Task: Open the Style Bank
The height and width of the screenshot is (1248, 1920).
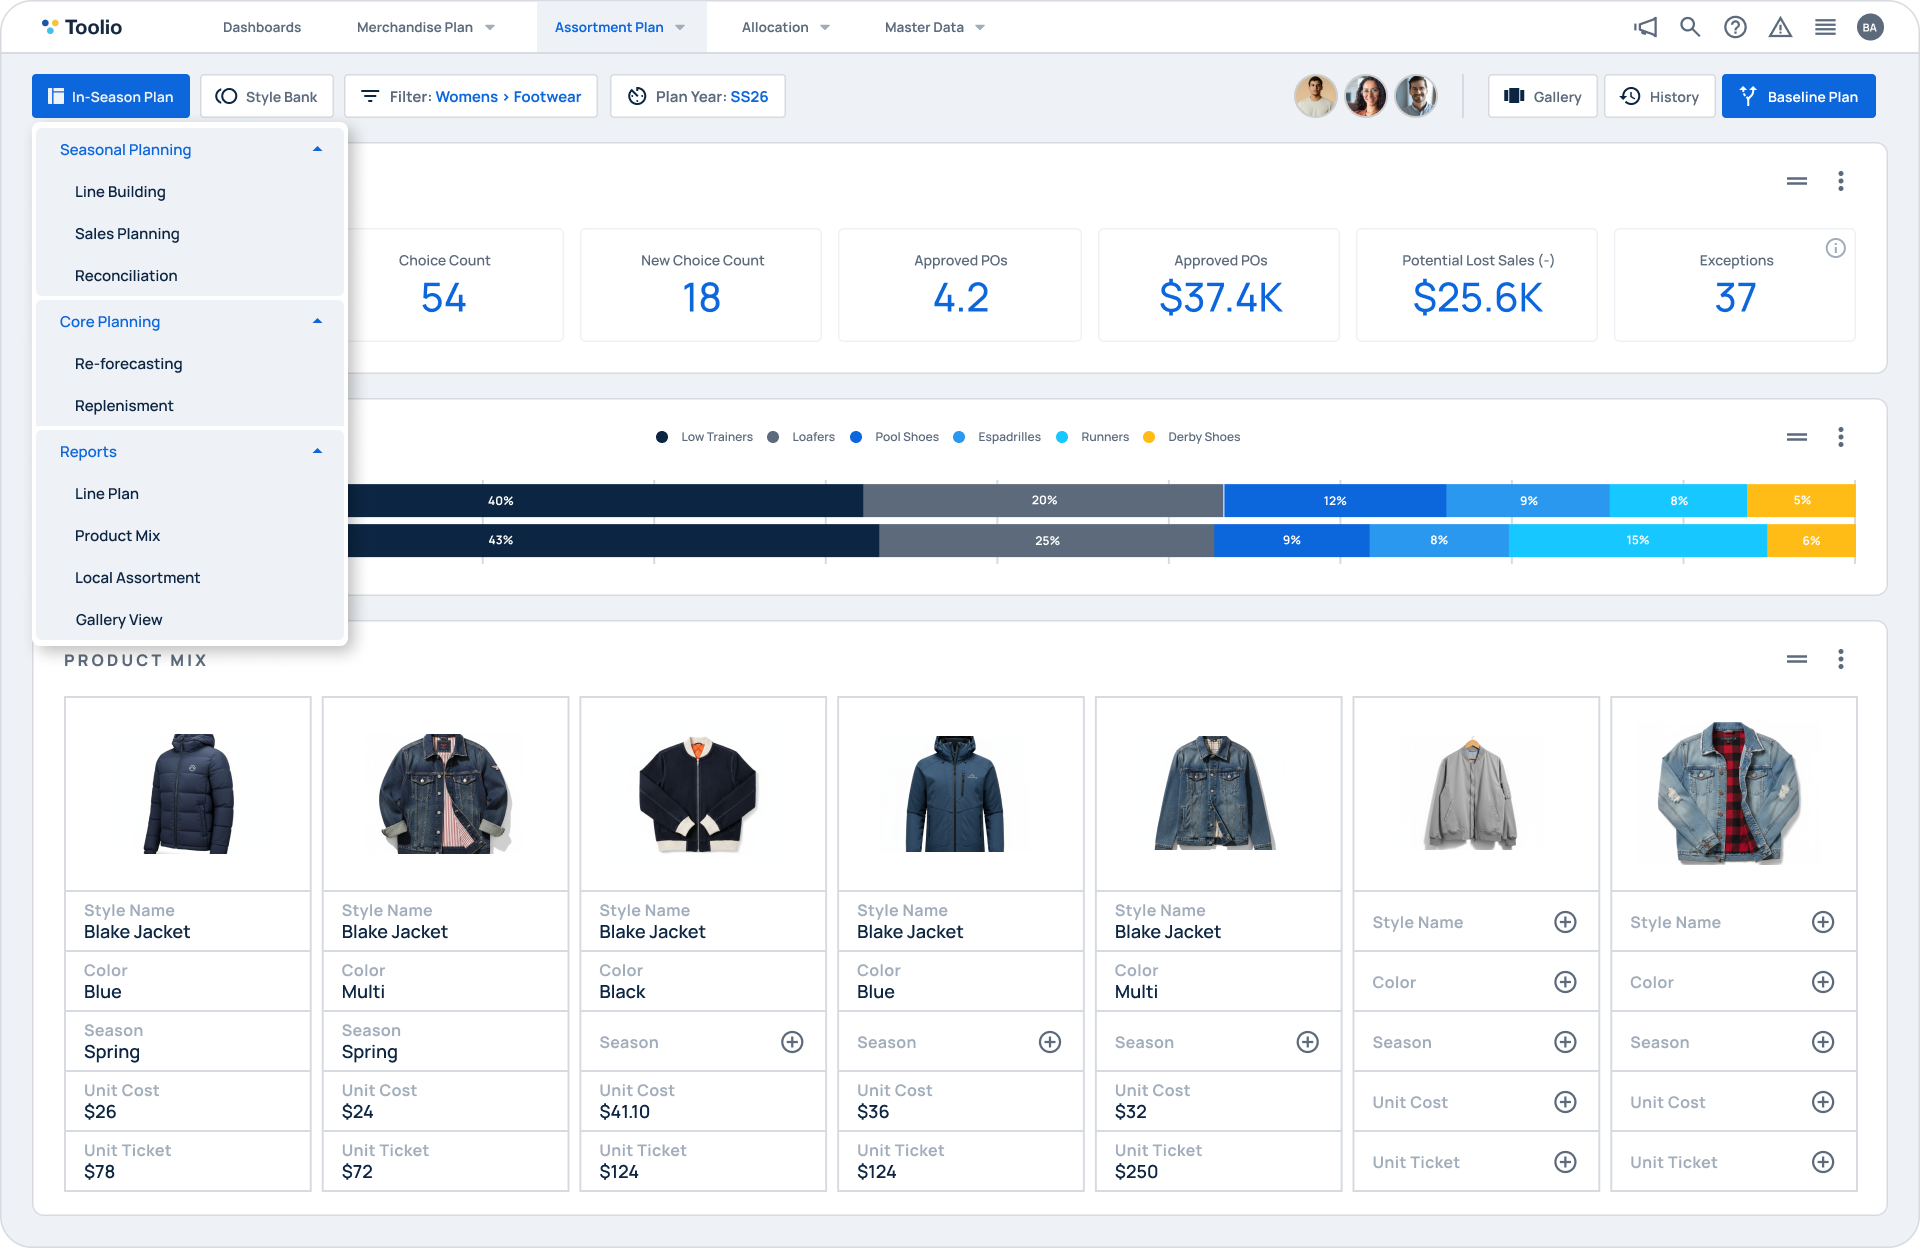Action: tap(266, 96)
